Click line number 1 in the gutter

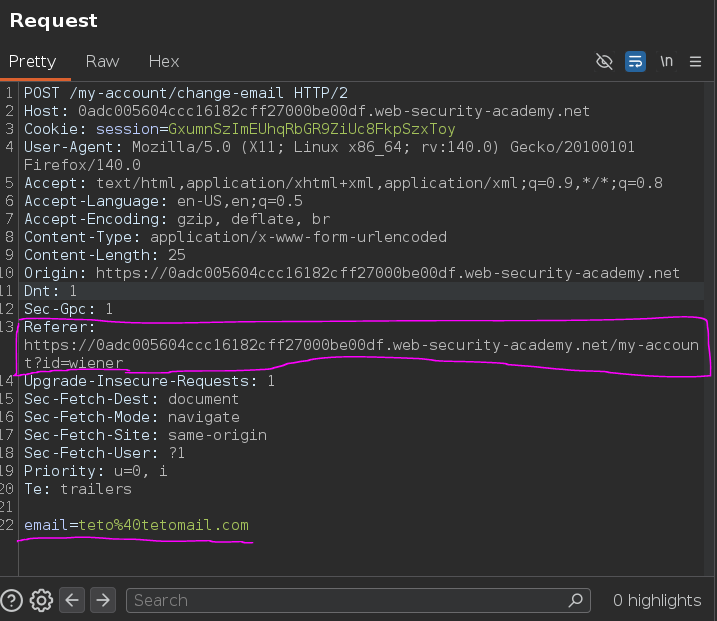9,93
